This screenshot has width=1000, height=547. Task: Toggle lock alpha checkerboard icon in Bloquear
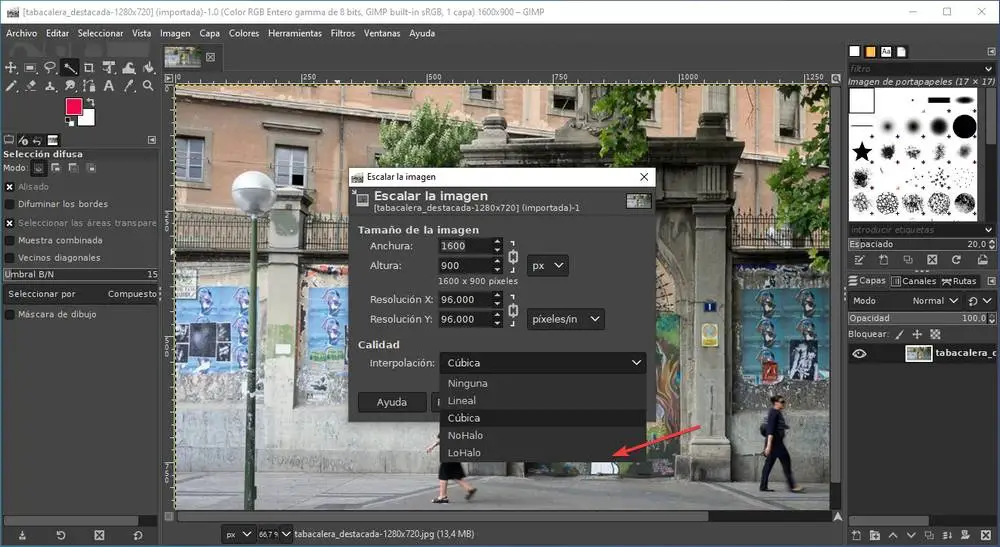[x=936, y=334]
